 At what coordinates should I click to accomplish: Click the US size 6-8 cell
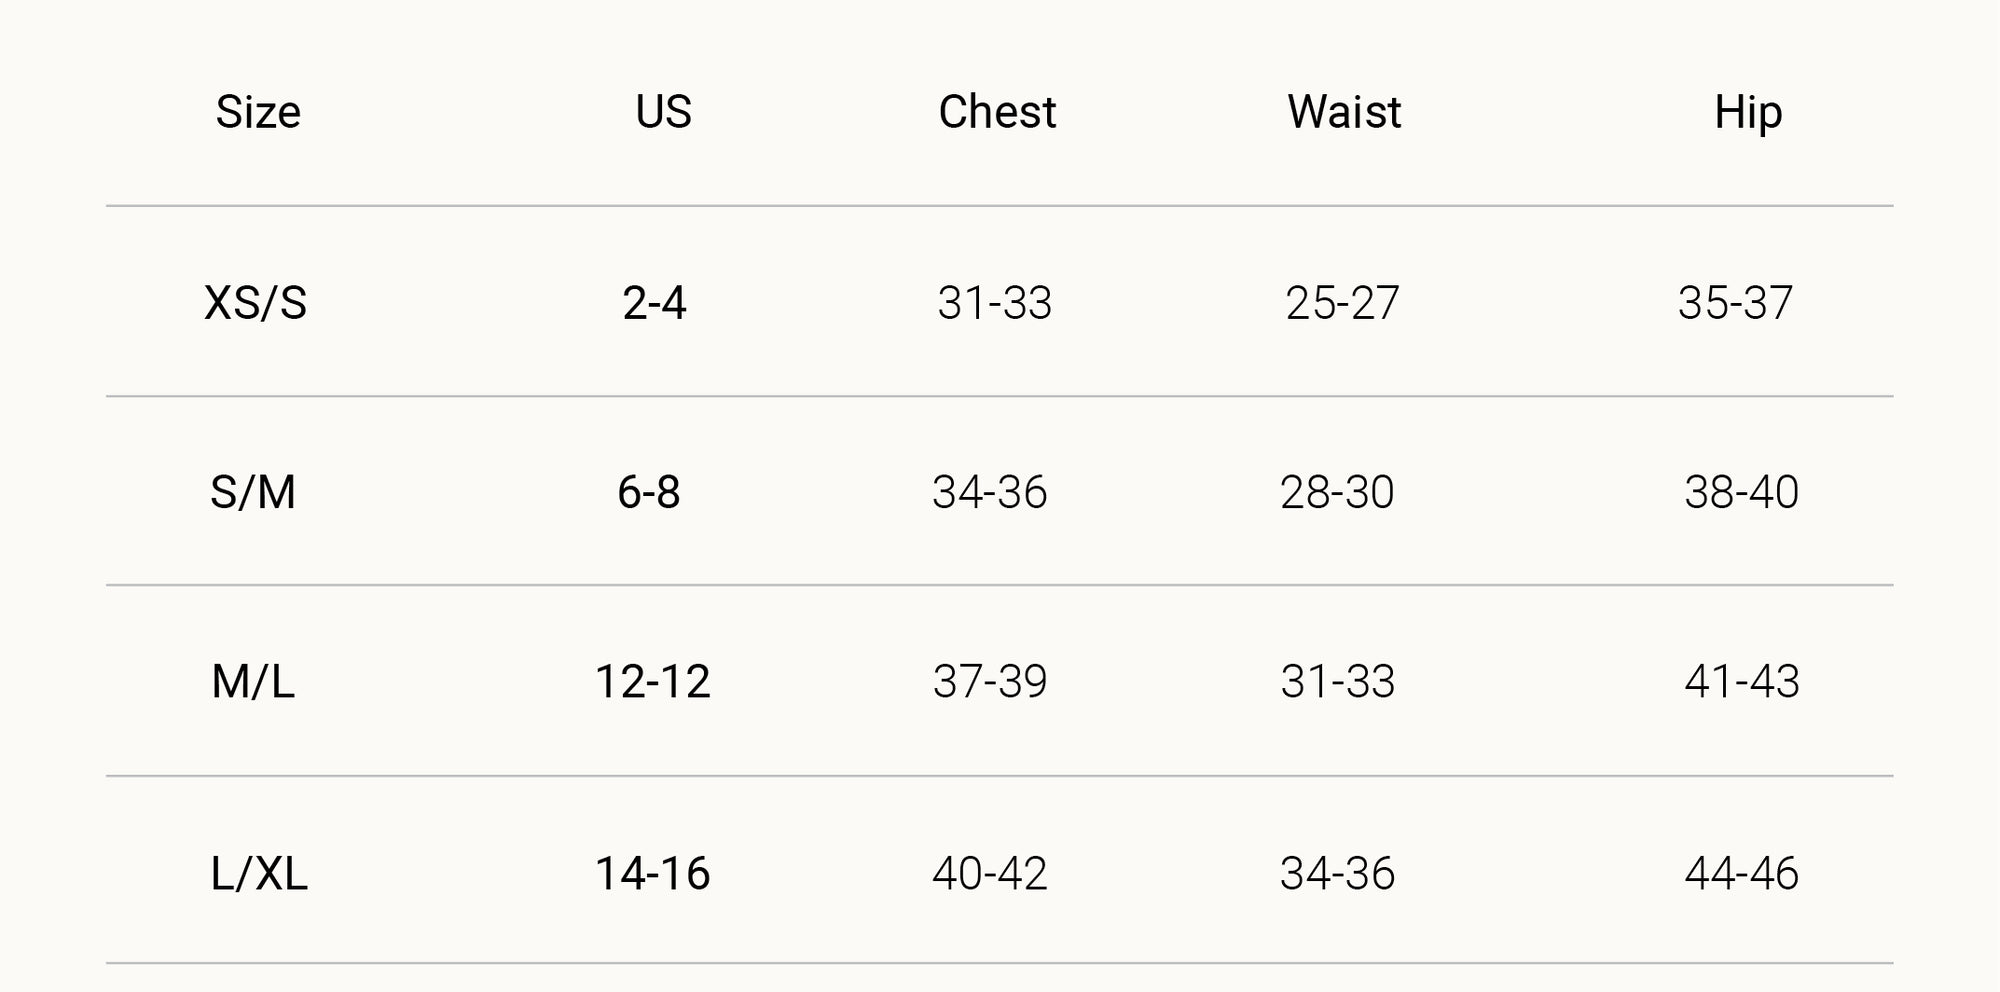[x=649, y=492]
